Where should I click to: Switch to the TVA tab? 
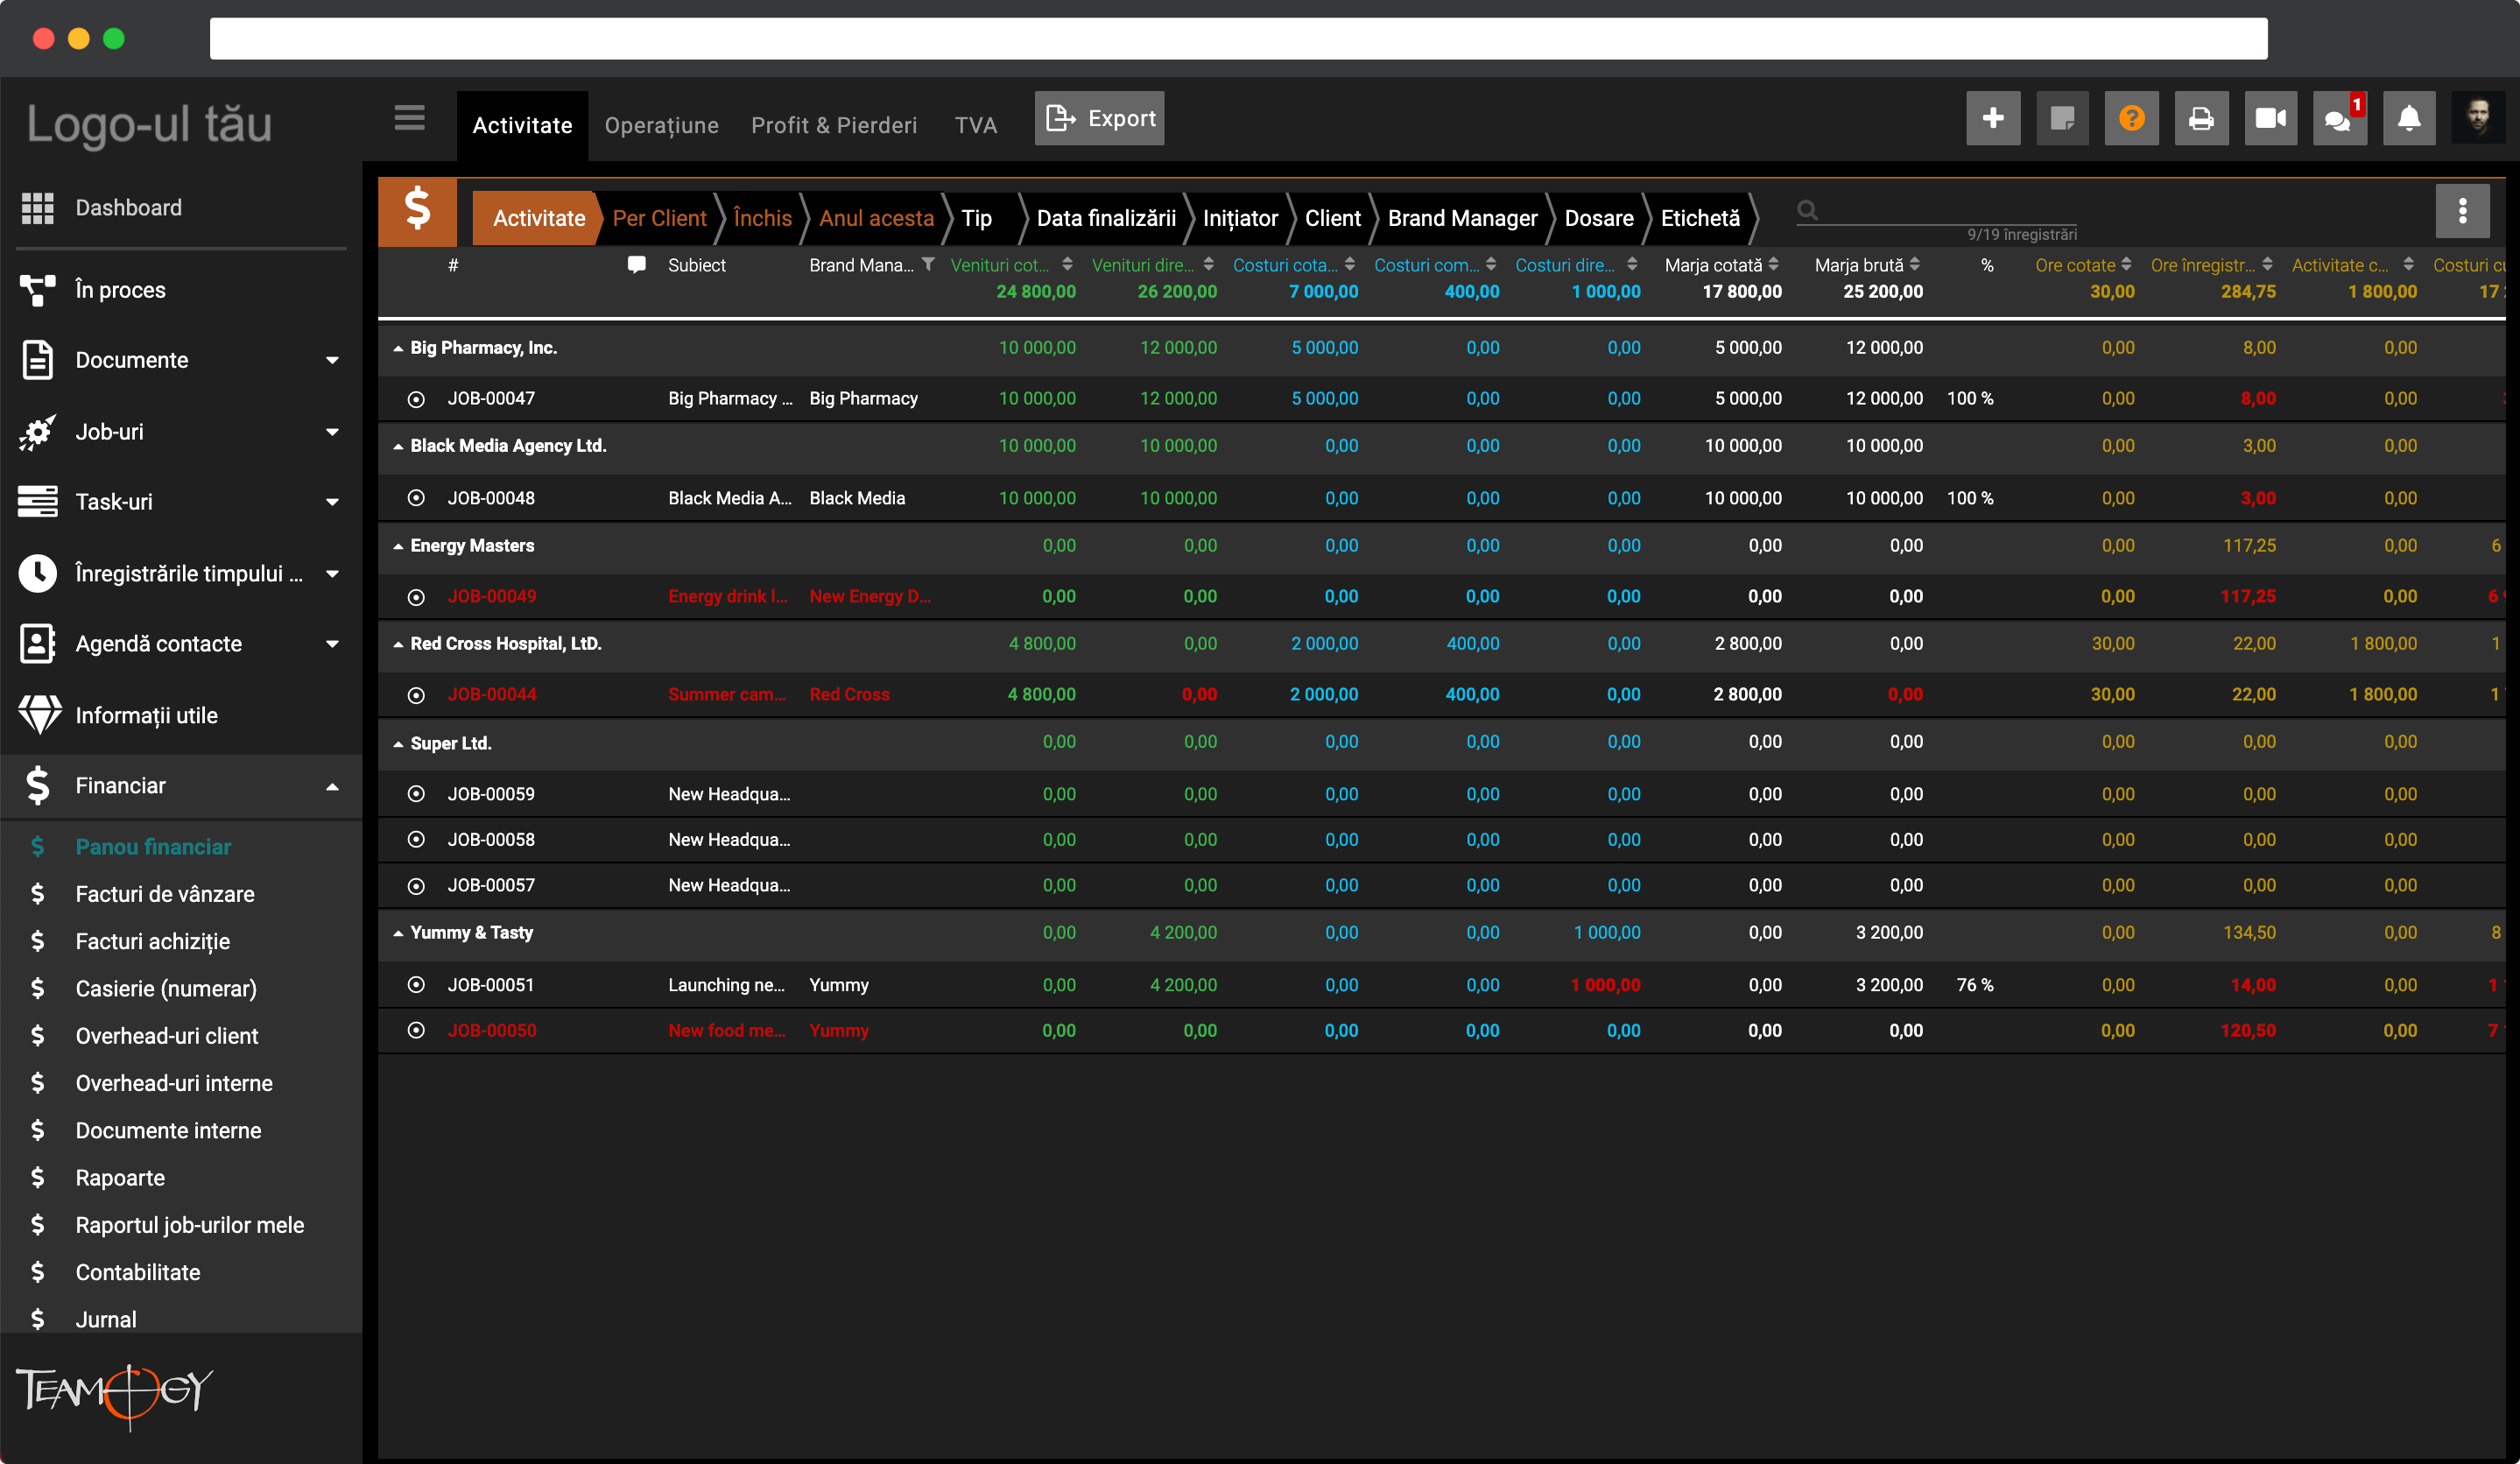click(975, 125)
